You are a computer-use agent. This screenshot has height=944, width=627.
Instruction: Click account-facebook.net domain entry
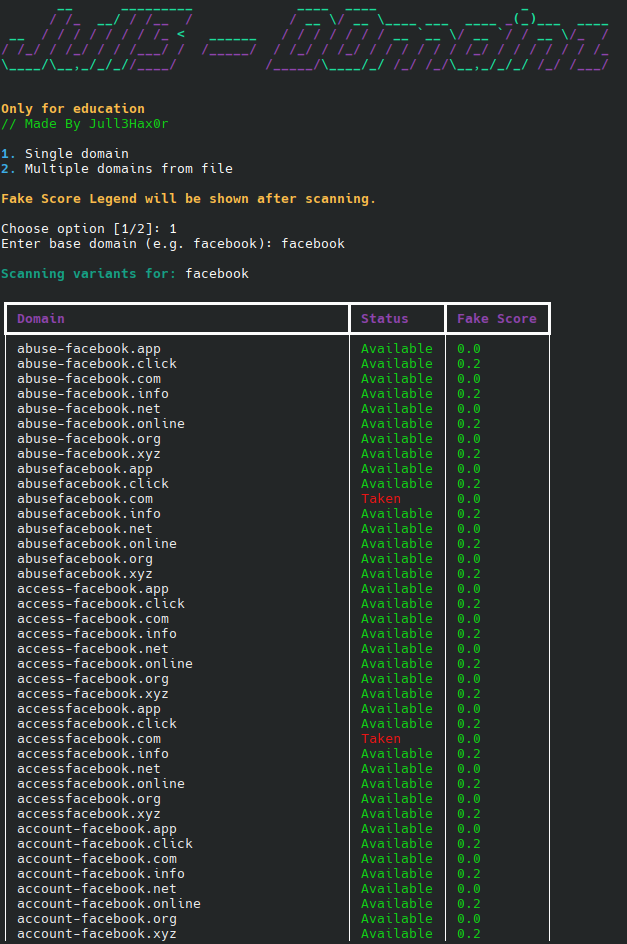pos(97,889)
